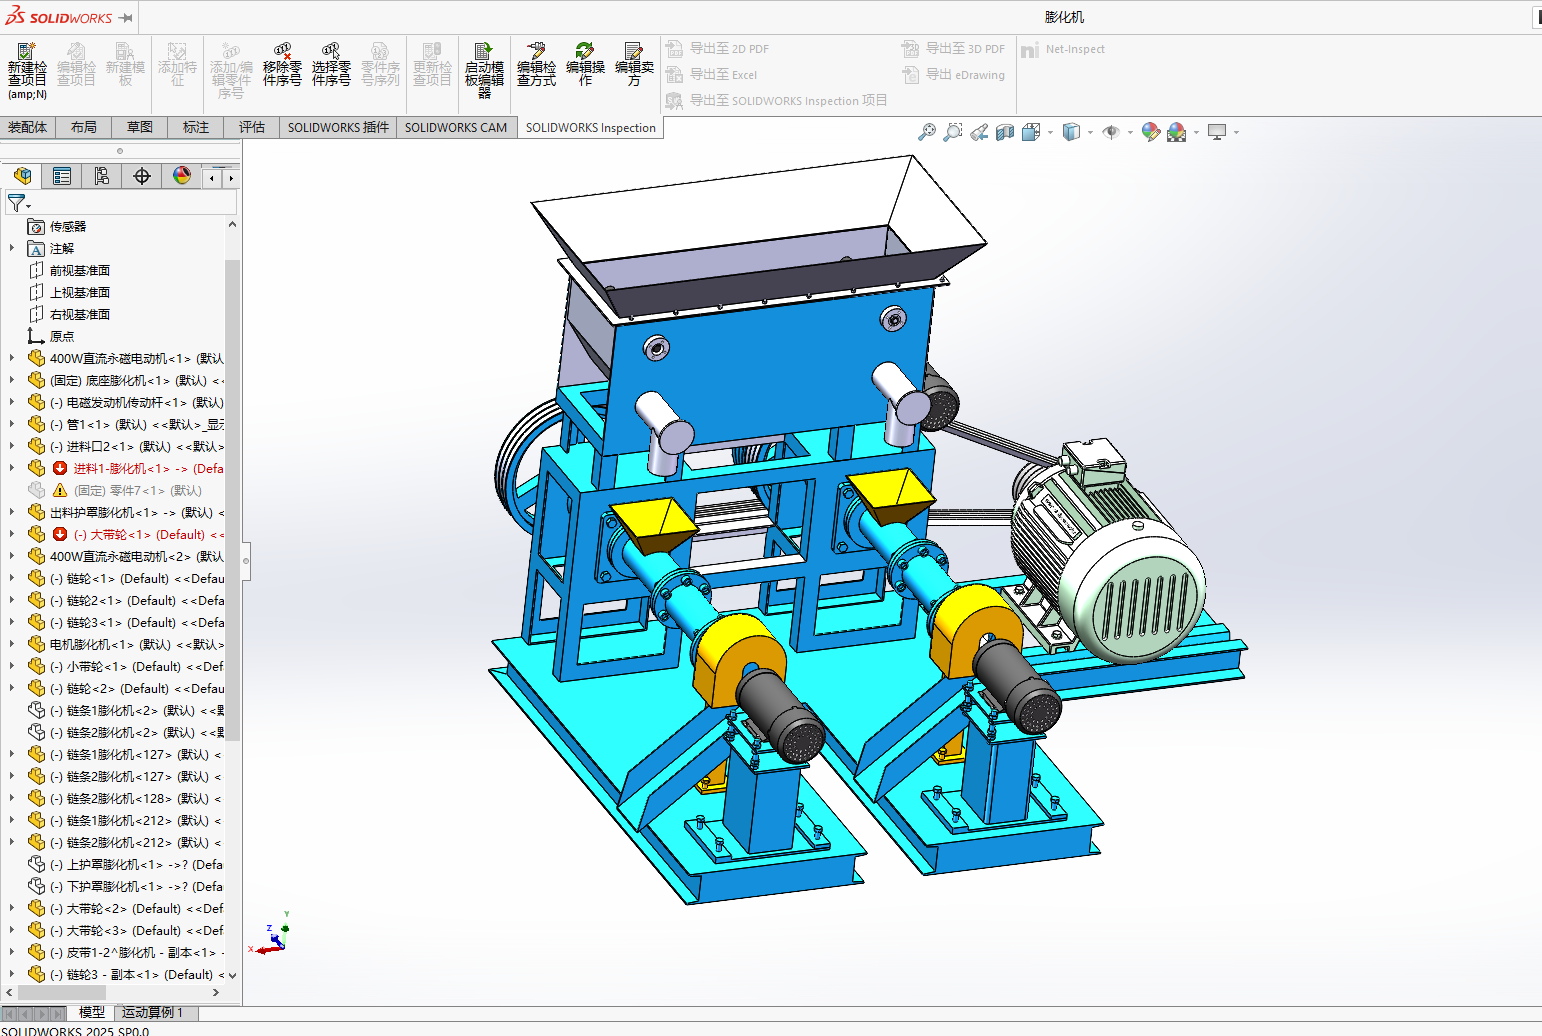Click tree vertical scrollbar down arrow
The image size is (1542, 1036).
click(x=232, y=975)
